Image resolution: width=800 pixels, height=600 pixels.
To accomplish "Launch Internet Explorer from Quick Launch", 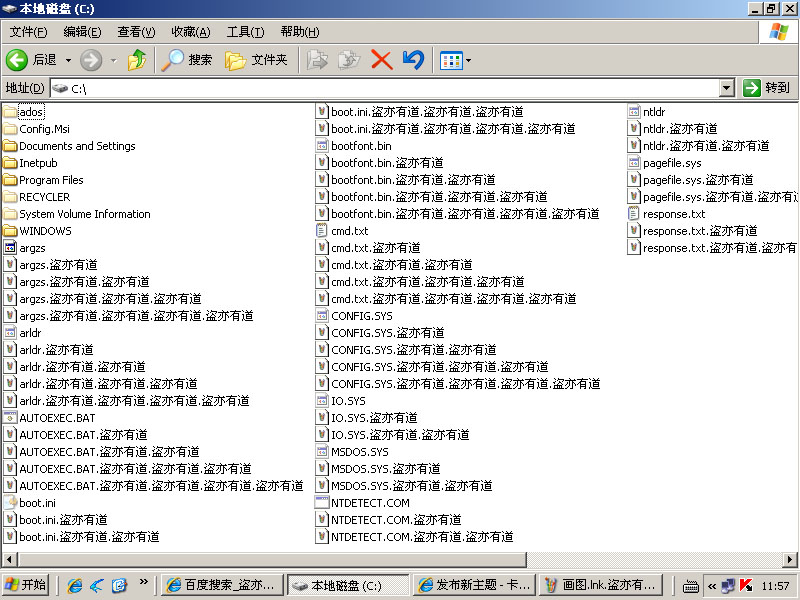I will pyautogui.click(x=74, y=585).
